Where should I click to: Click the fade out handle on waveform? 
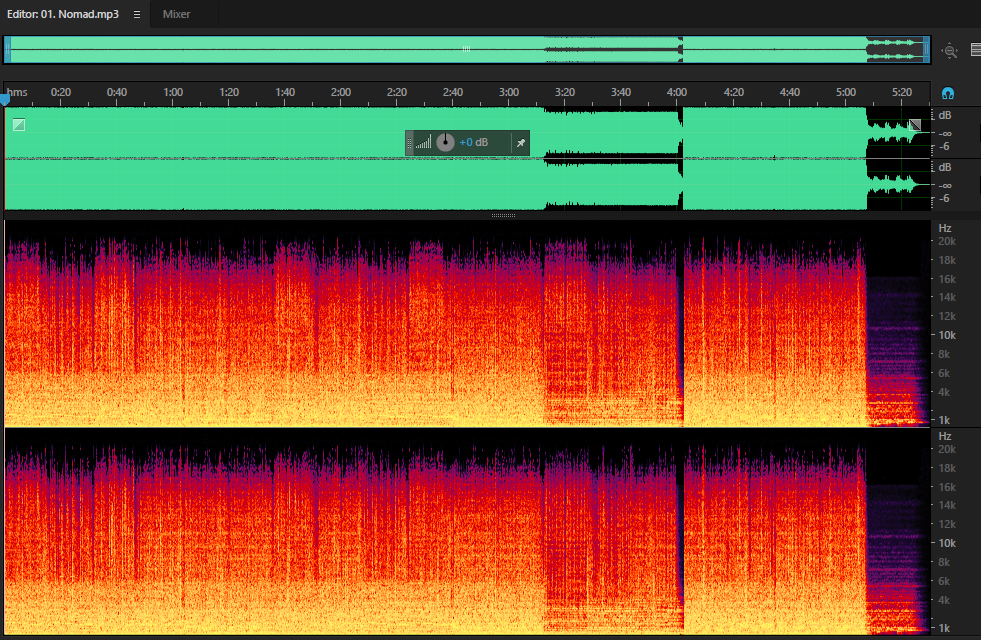pos(915,124)
